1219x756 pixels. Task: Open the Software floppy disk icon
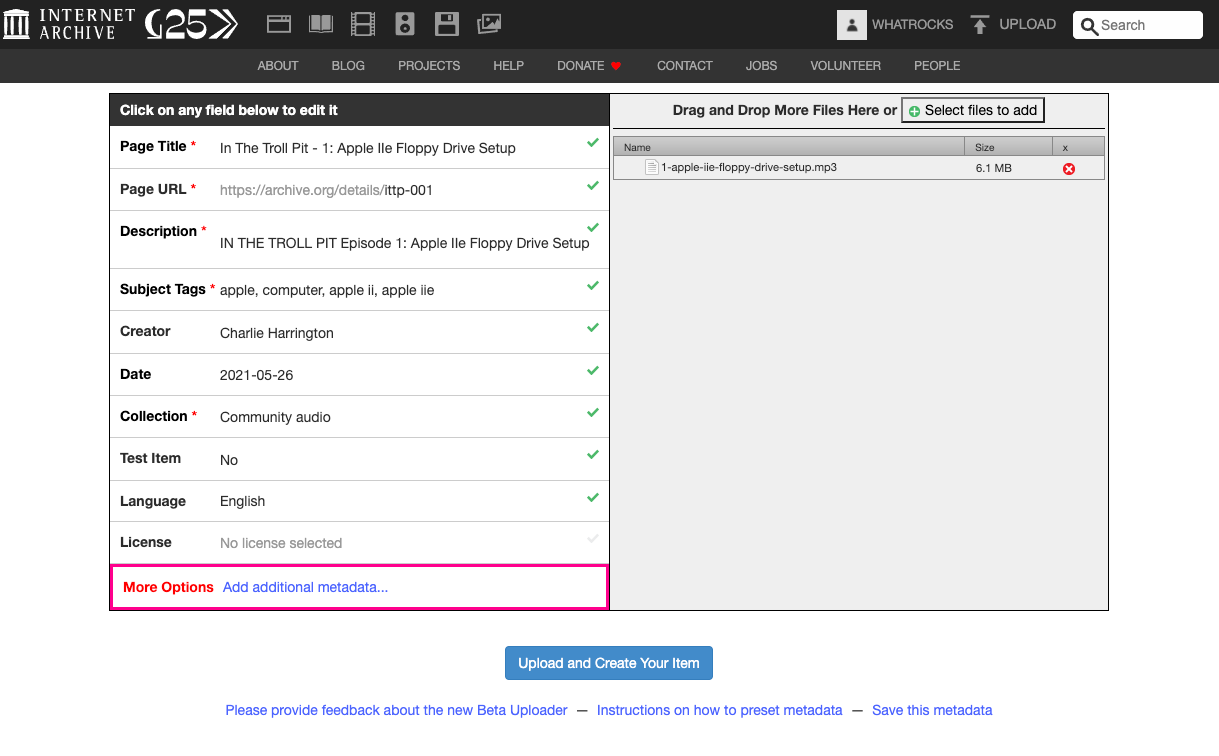(447, 24)
